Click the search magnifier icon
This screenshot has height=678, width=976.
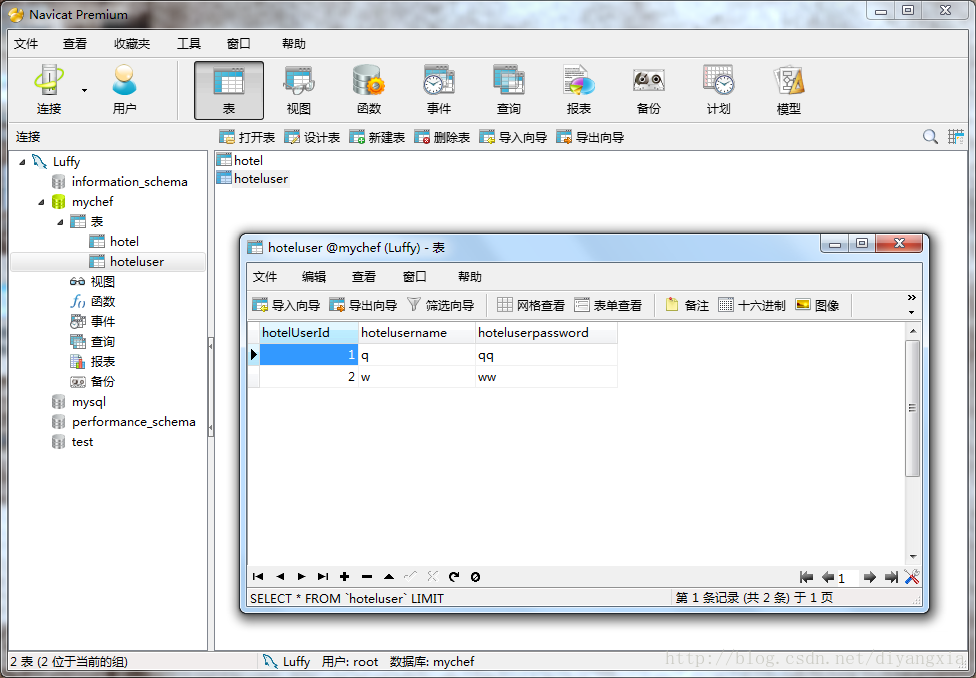coord(930,137)
